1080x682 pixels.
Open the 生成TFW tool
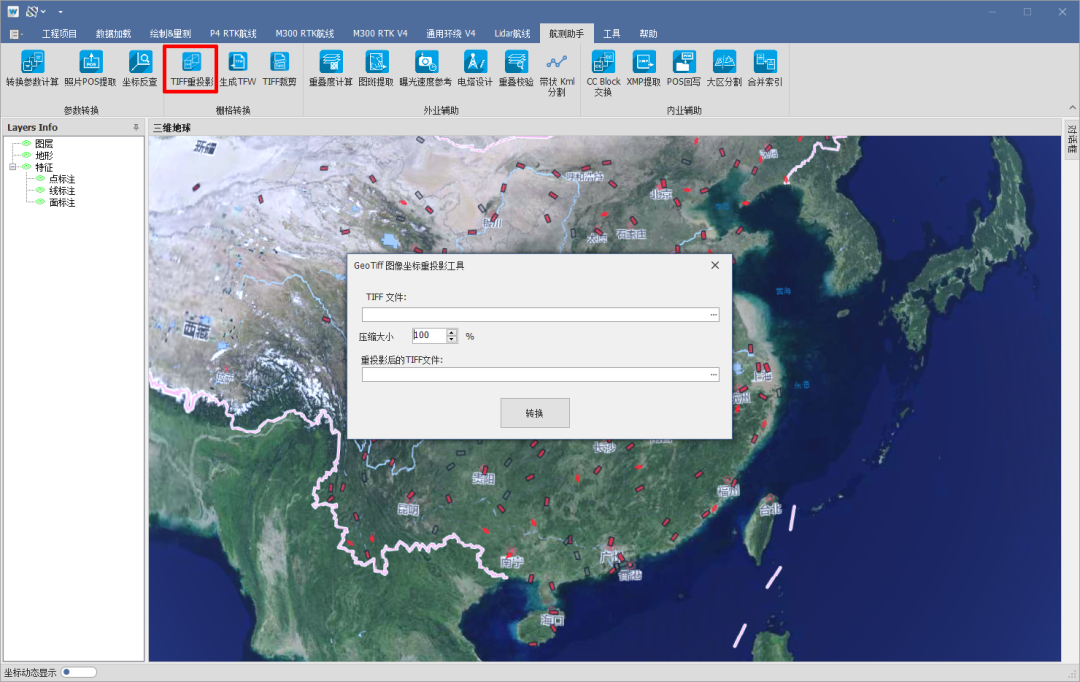pyautogui.click(x=238, y=69)
